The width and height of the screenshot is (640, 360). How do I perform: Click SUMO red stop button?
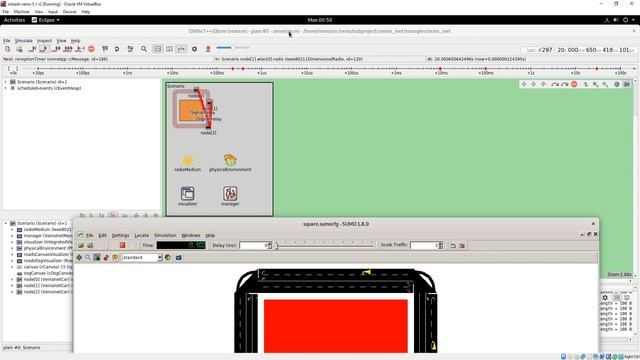pyautogui.click(x=122, y=245)
